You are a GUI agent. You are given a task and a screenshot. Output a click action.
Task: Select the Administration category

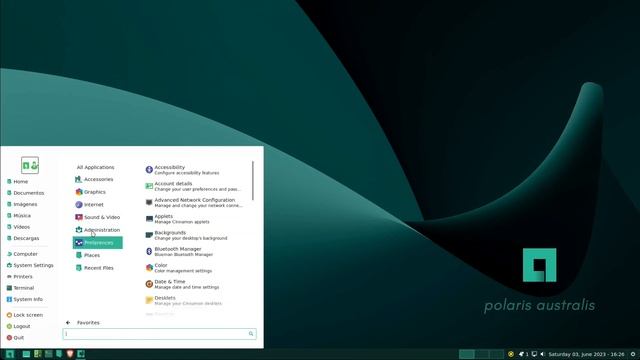coord(98,230)
